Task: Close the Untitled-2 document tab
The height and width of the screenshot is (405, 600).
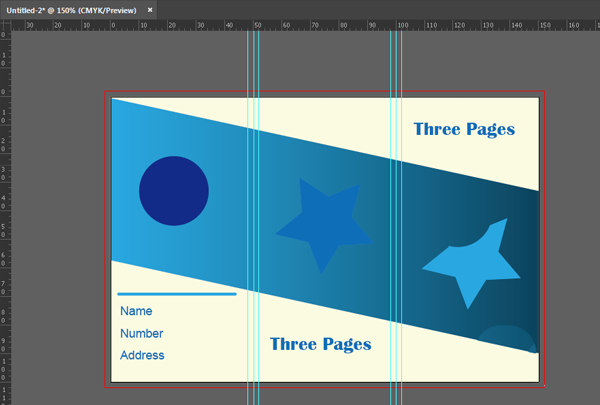Action: point(151,8)
